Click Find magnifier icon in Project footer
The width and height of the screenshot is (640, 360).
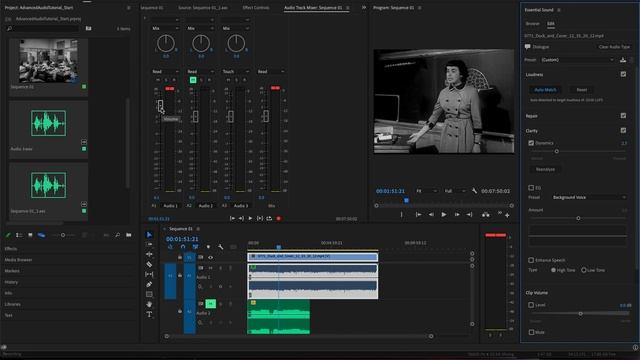tap(118, 235)
